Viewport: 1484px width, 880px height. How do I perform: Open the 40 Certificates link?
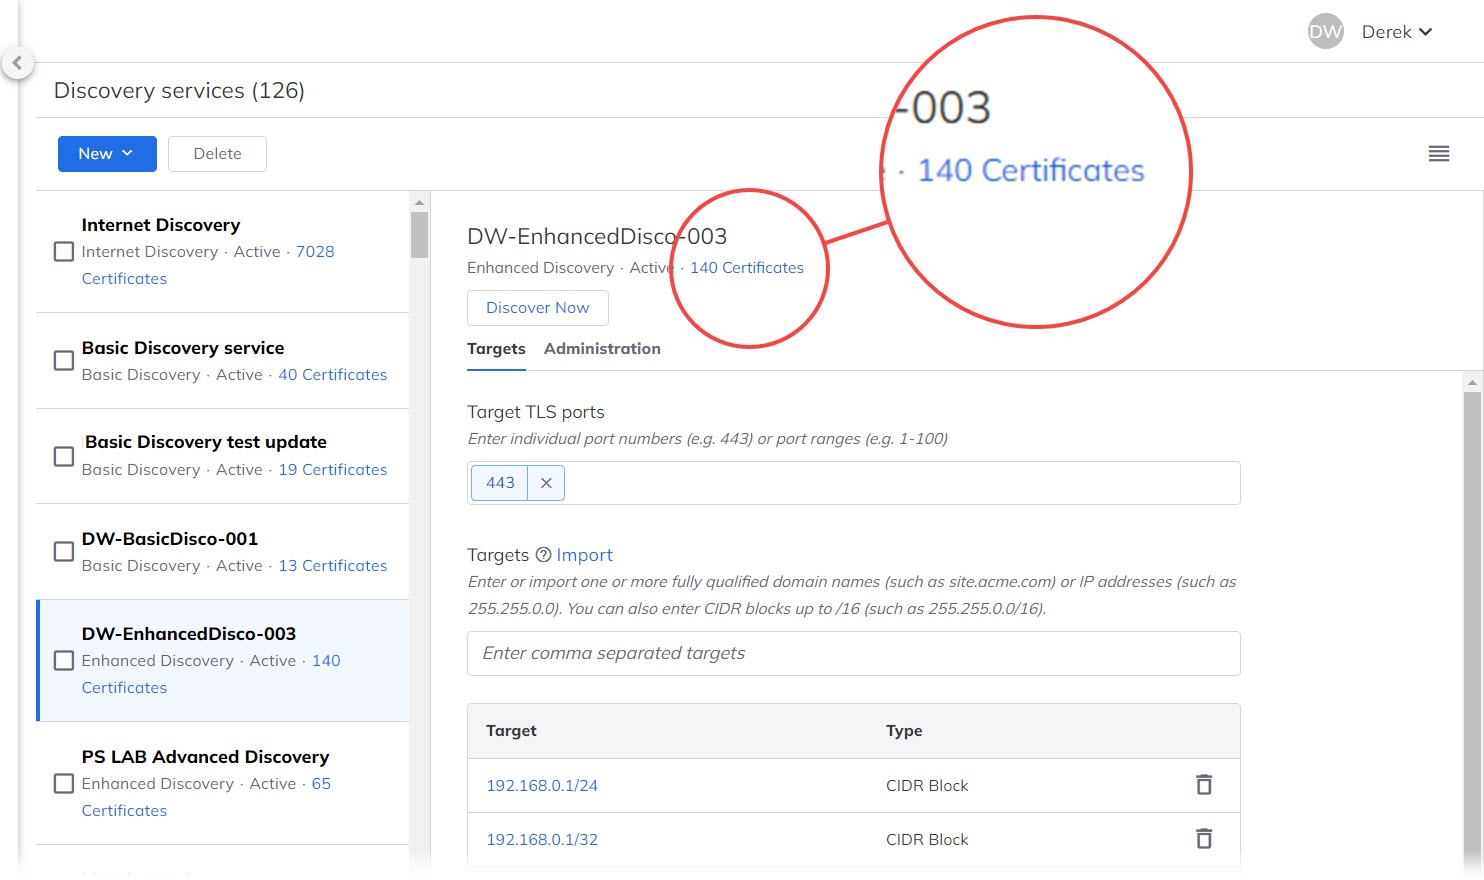pos(332,375)
